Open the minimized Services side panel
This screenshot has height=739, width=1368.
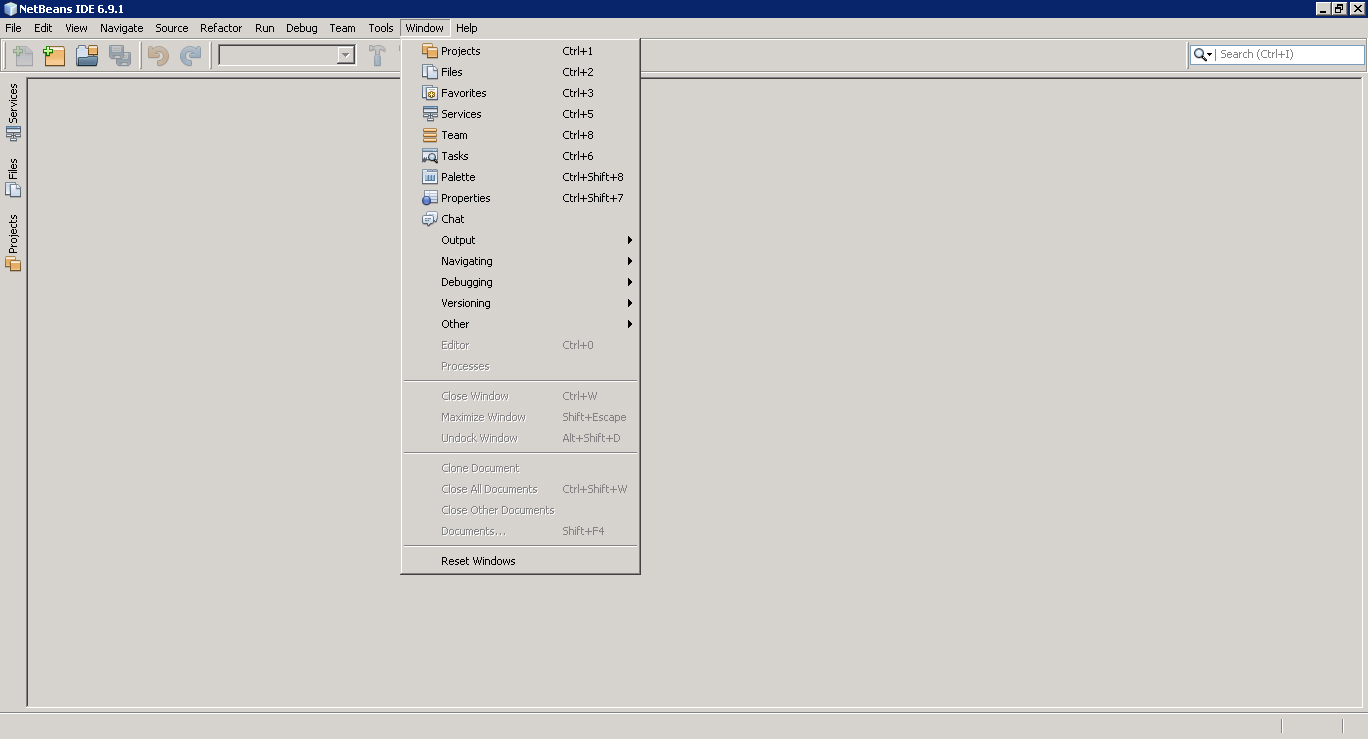[x=13, y=111]
